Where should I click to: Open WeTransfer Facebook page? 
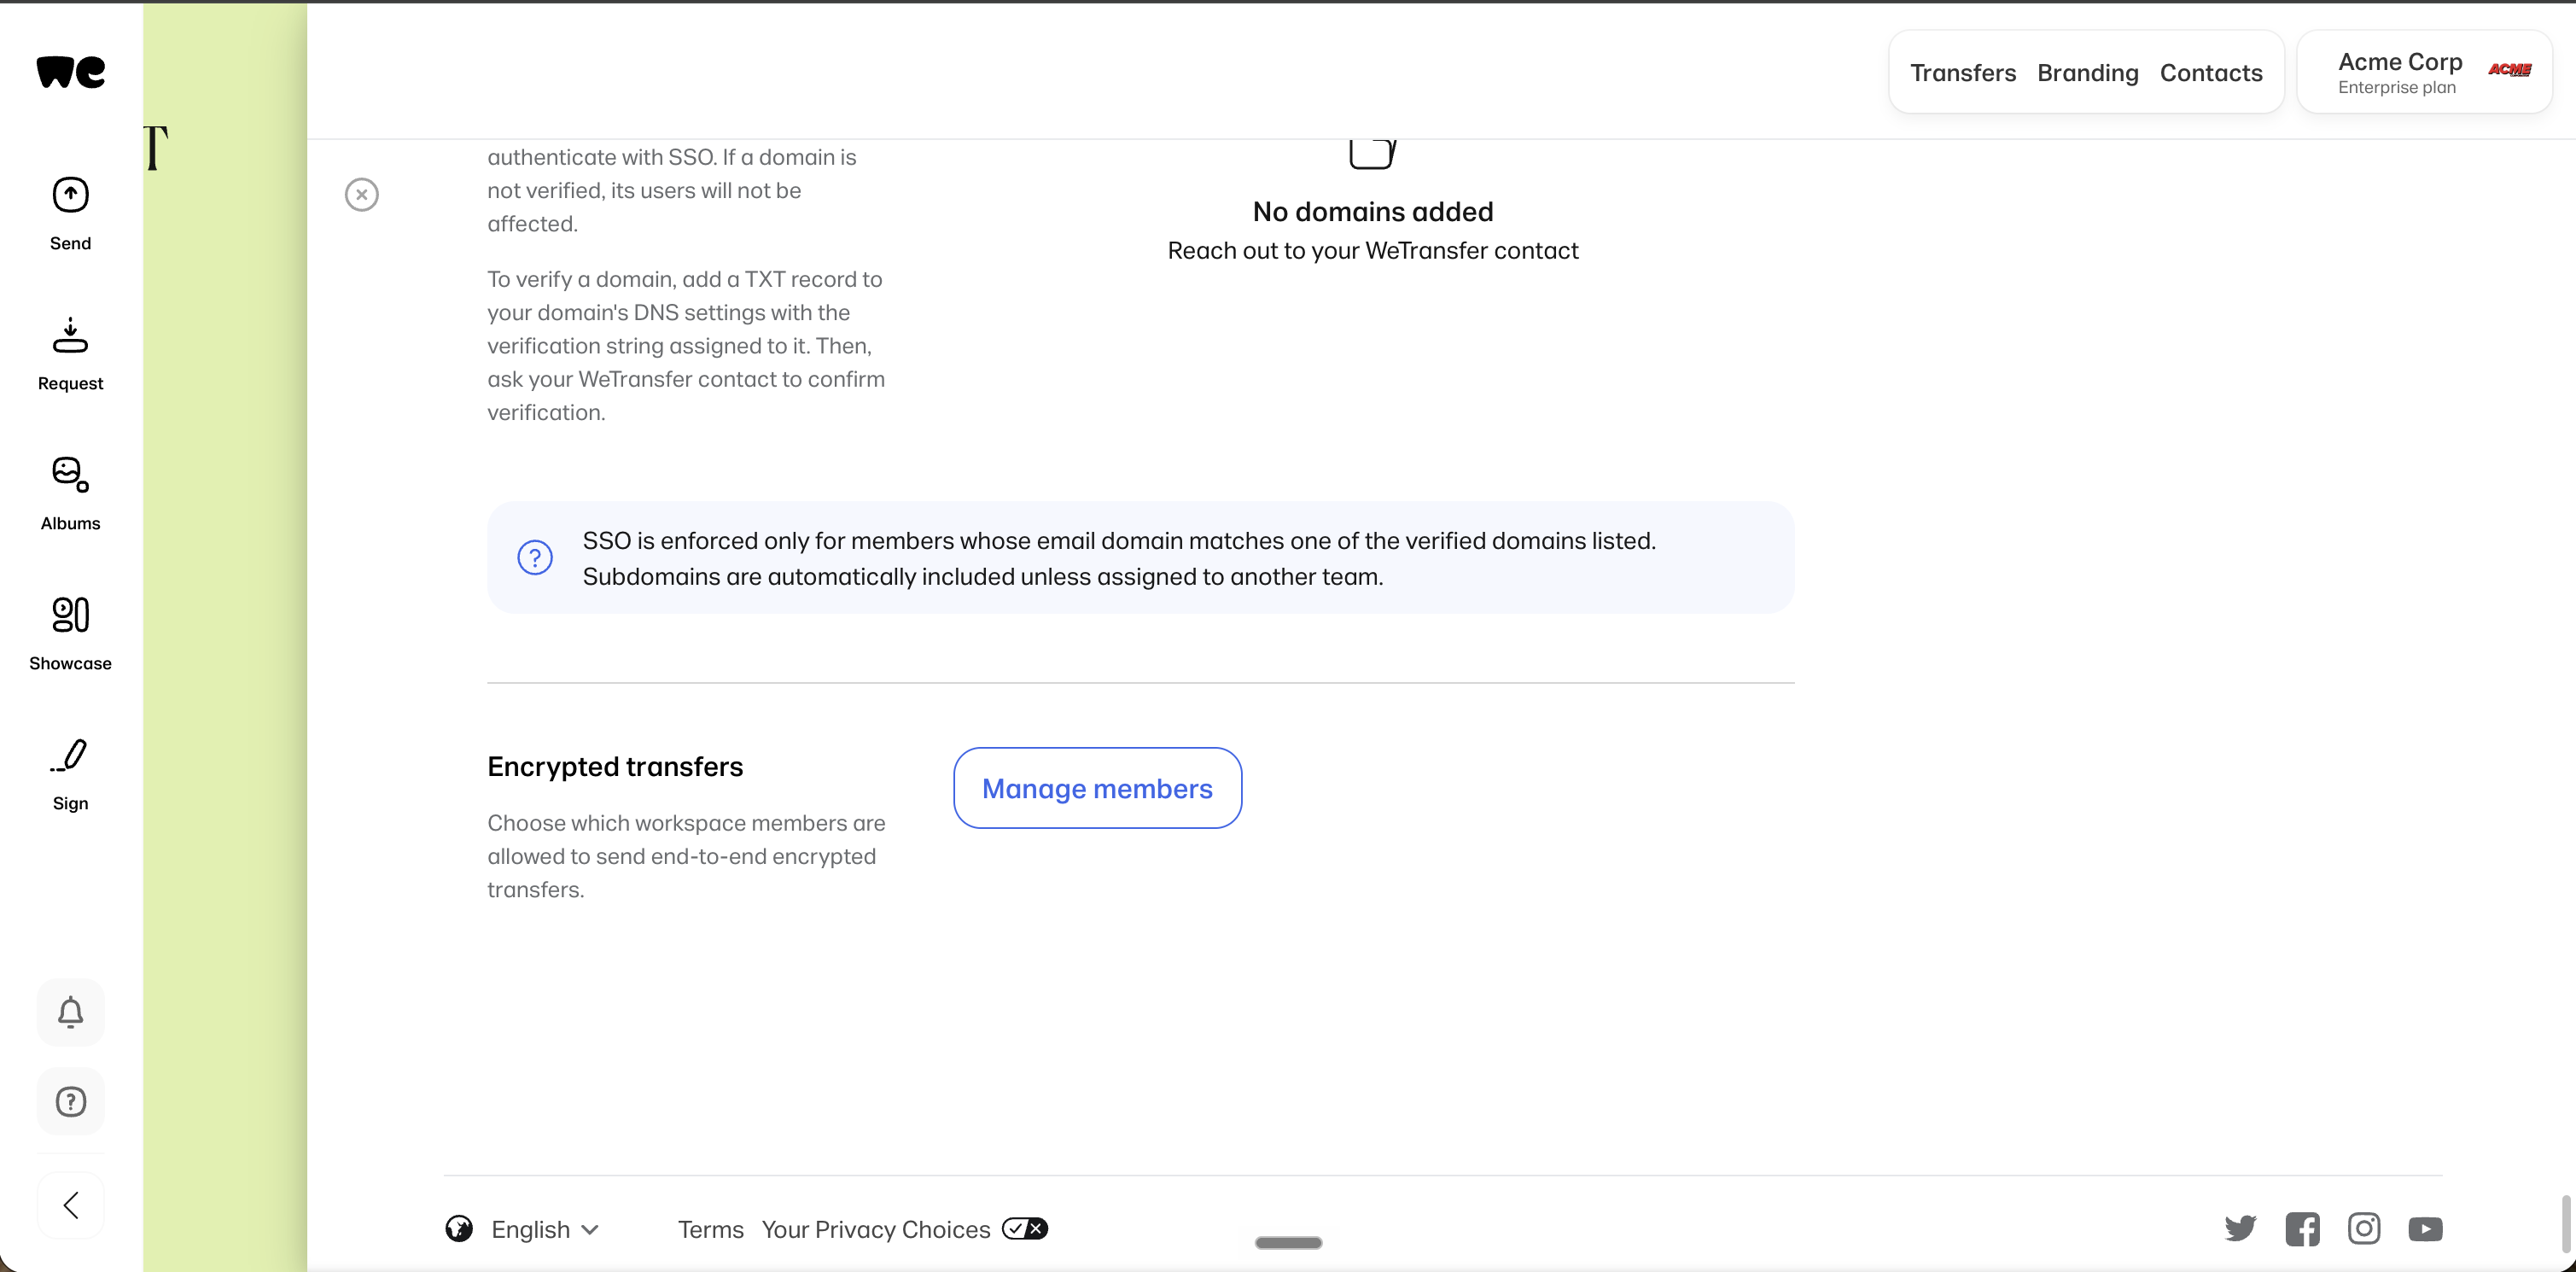pyautogui.click(x=2302, y=1228)
